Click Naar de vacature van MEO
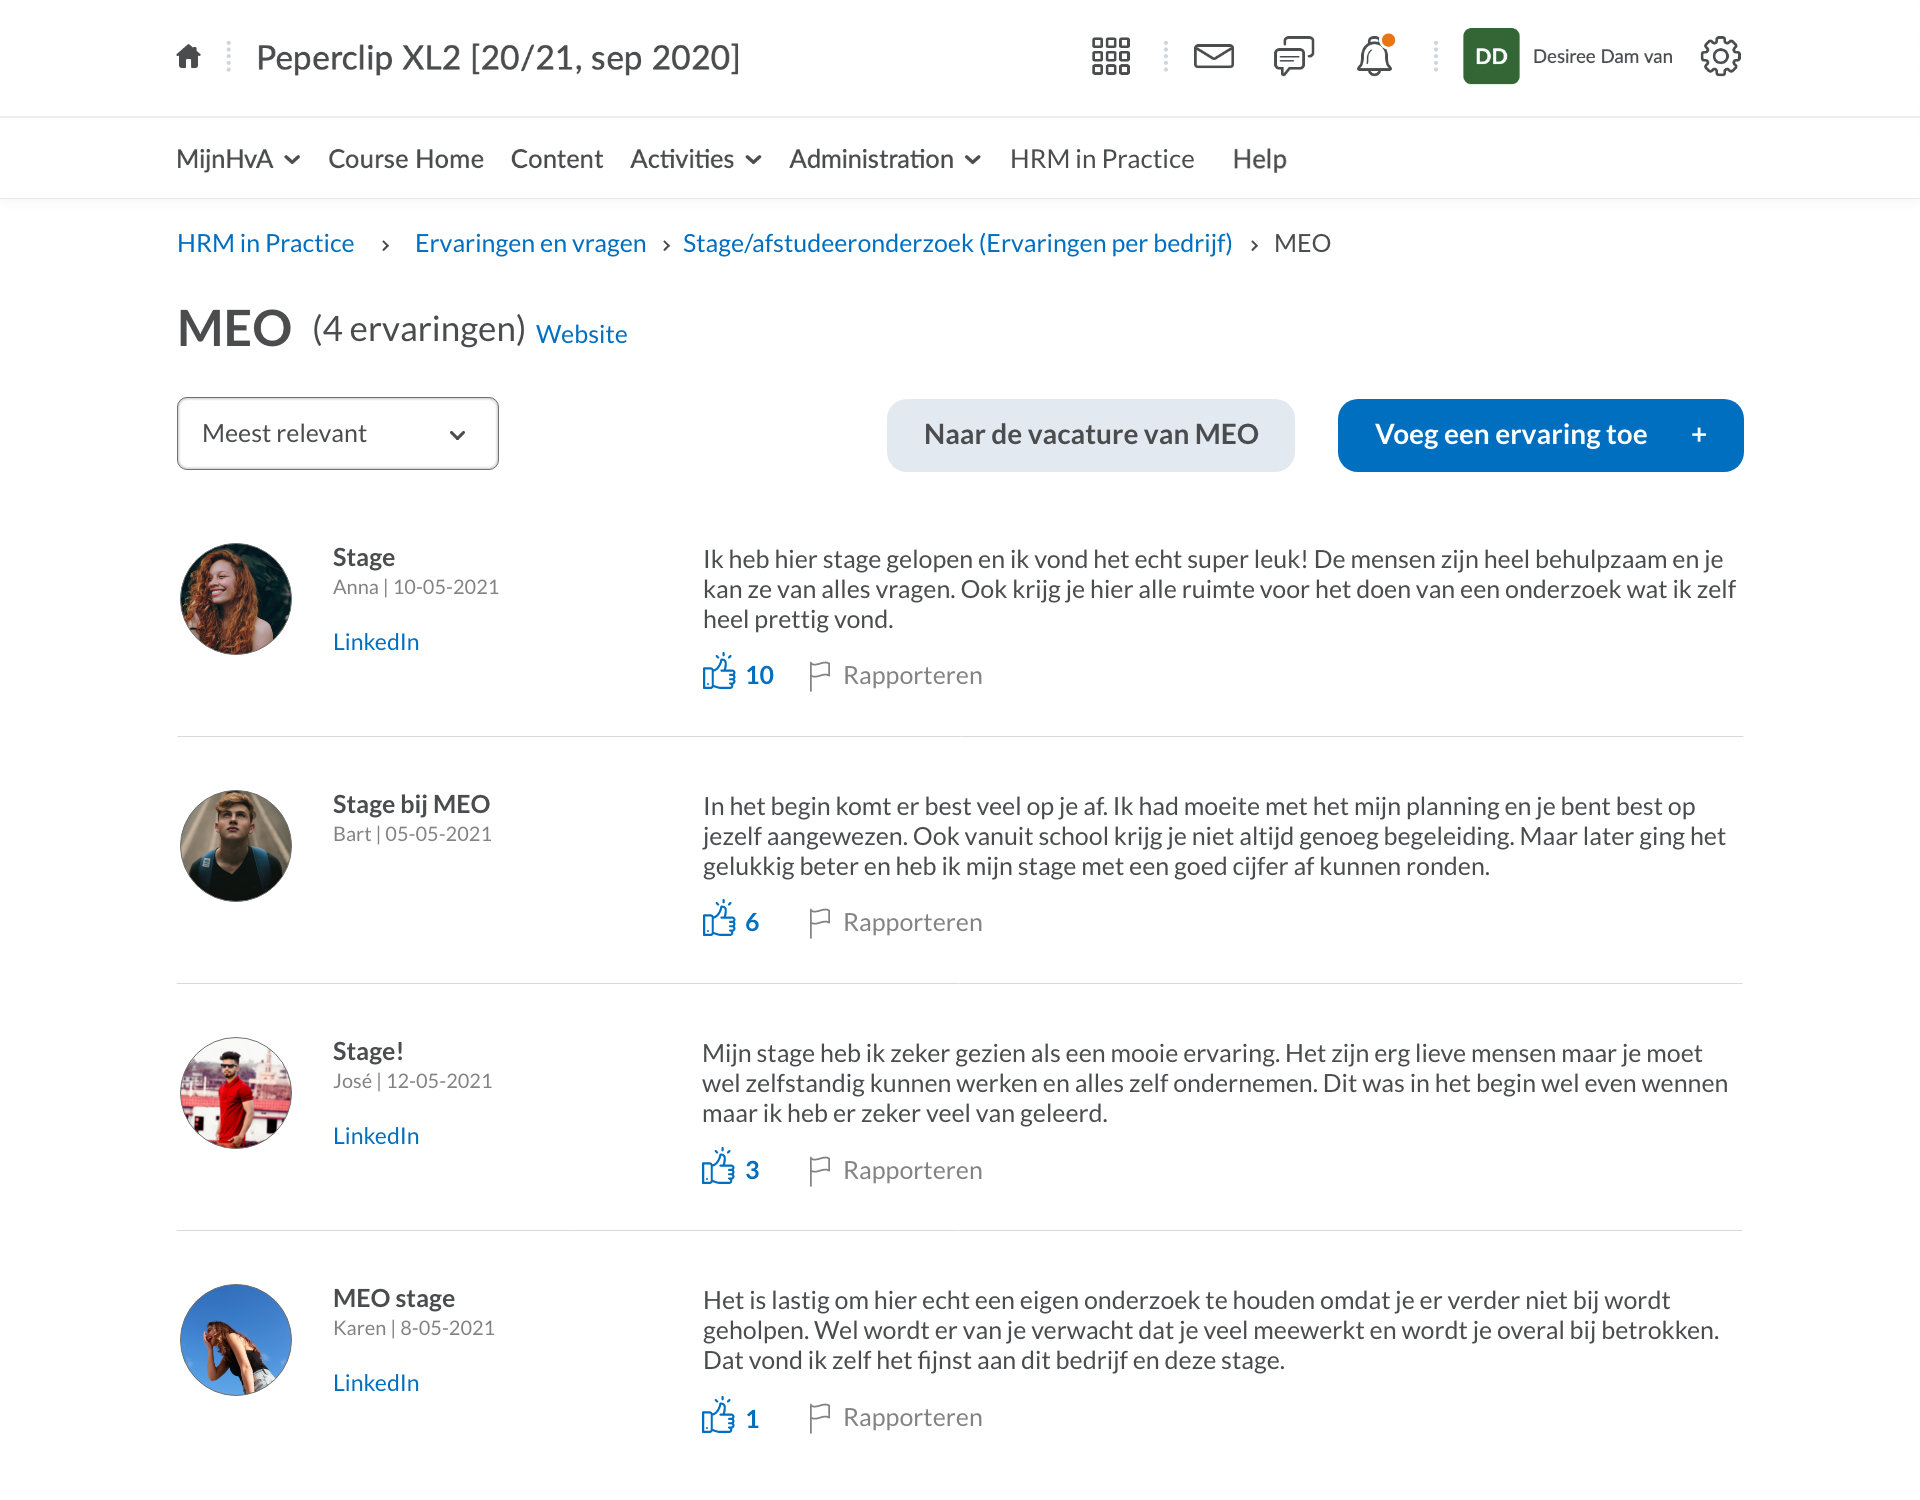 [1090, 435]
